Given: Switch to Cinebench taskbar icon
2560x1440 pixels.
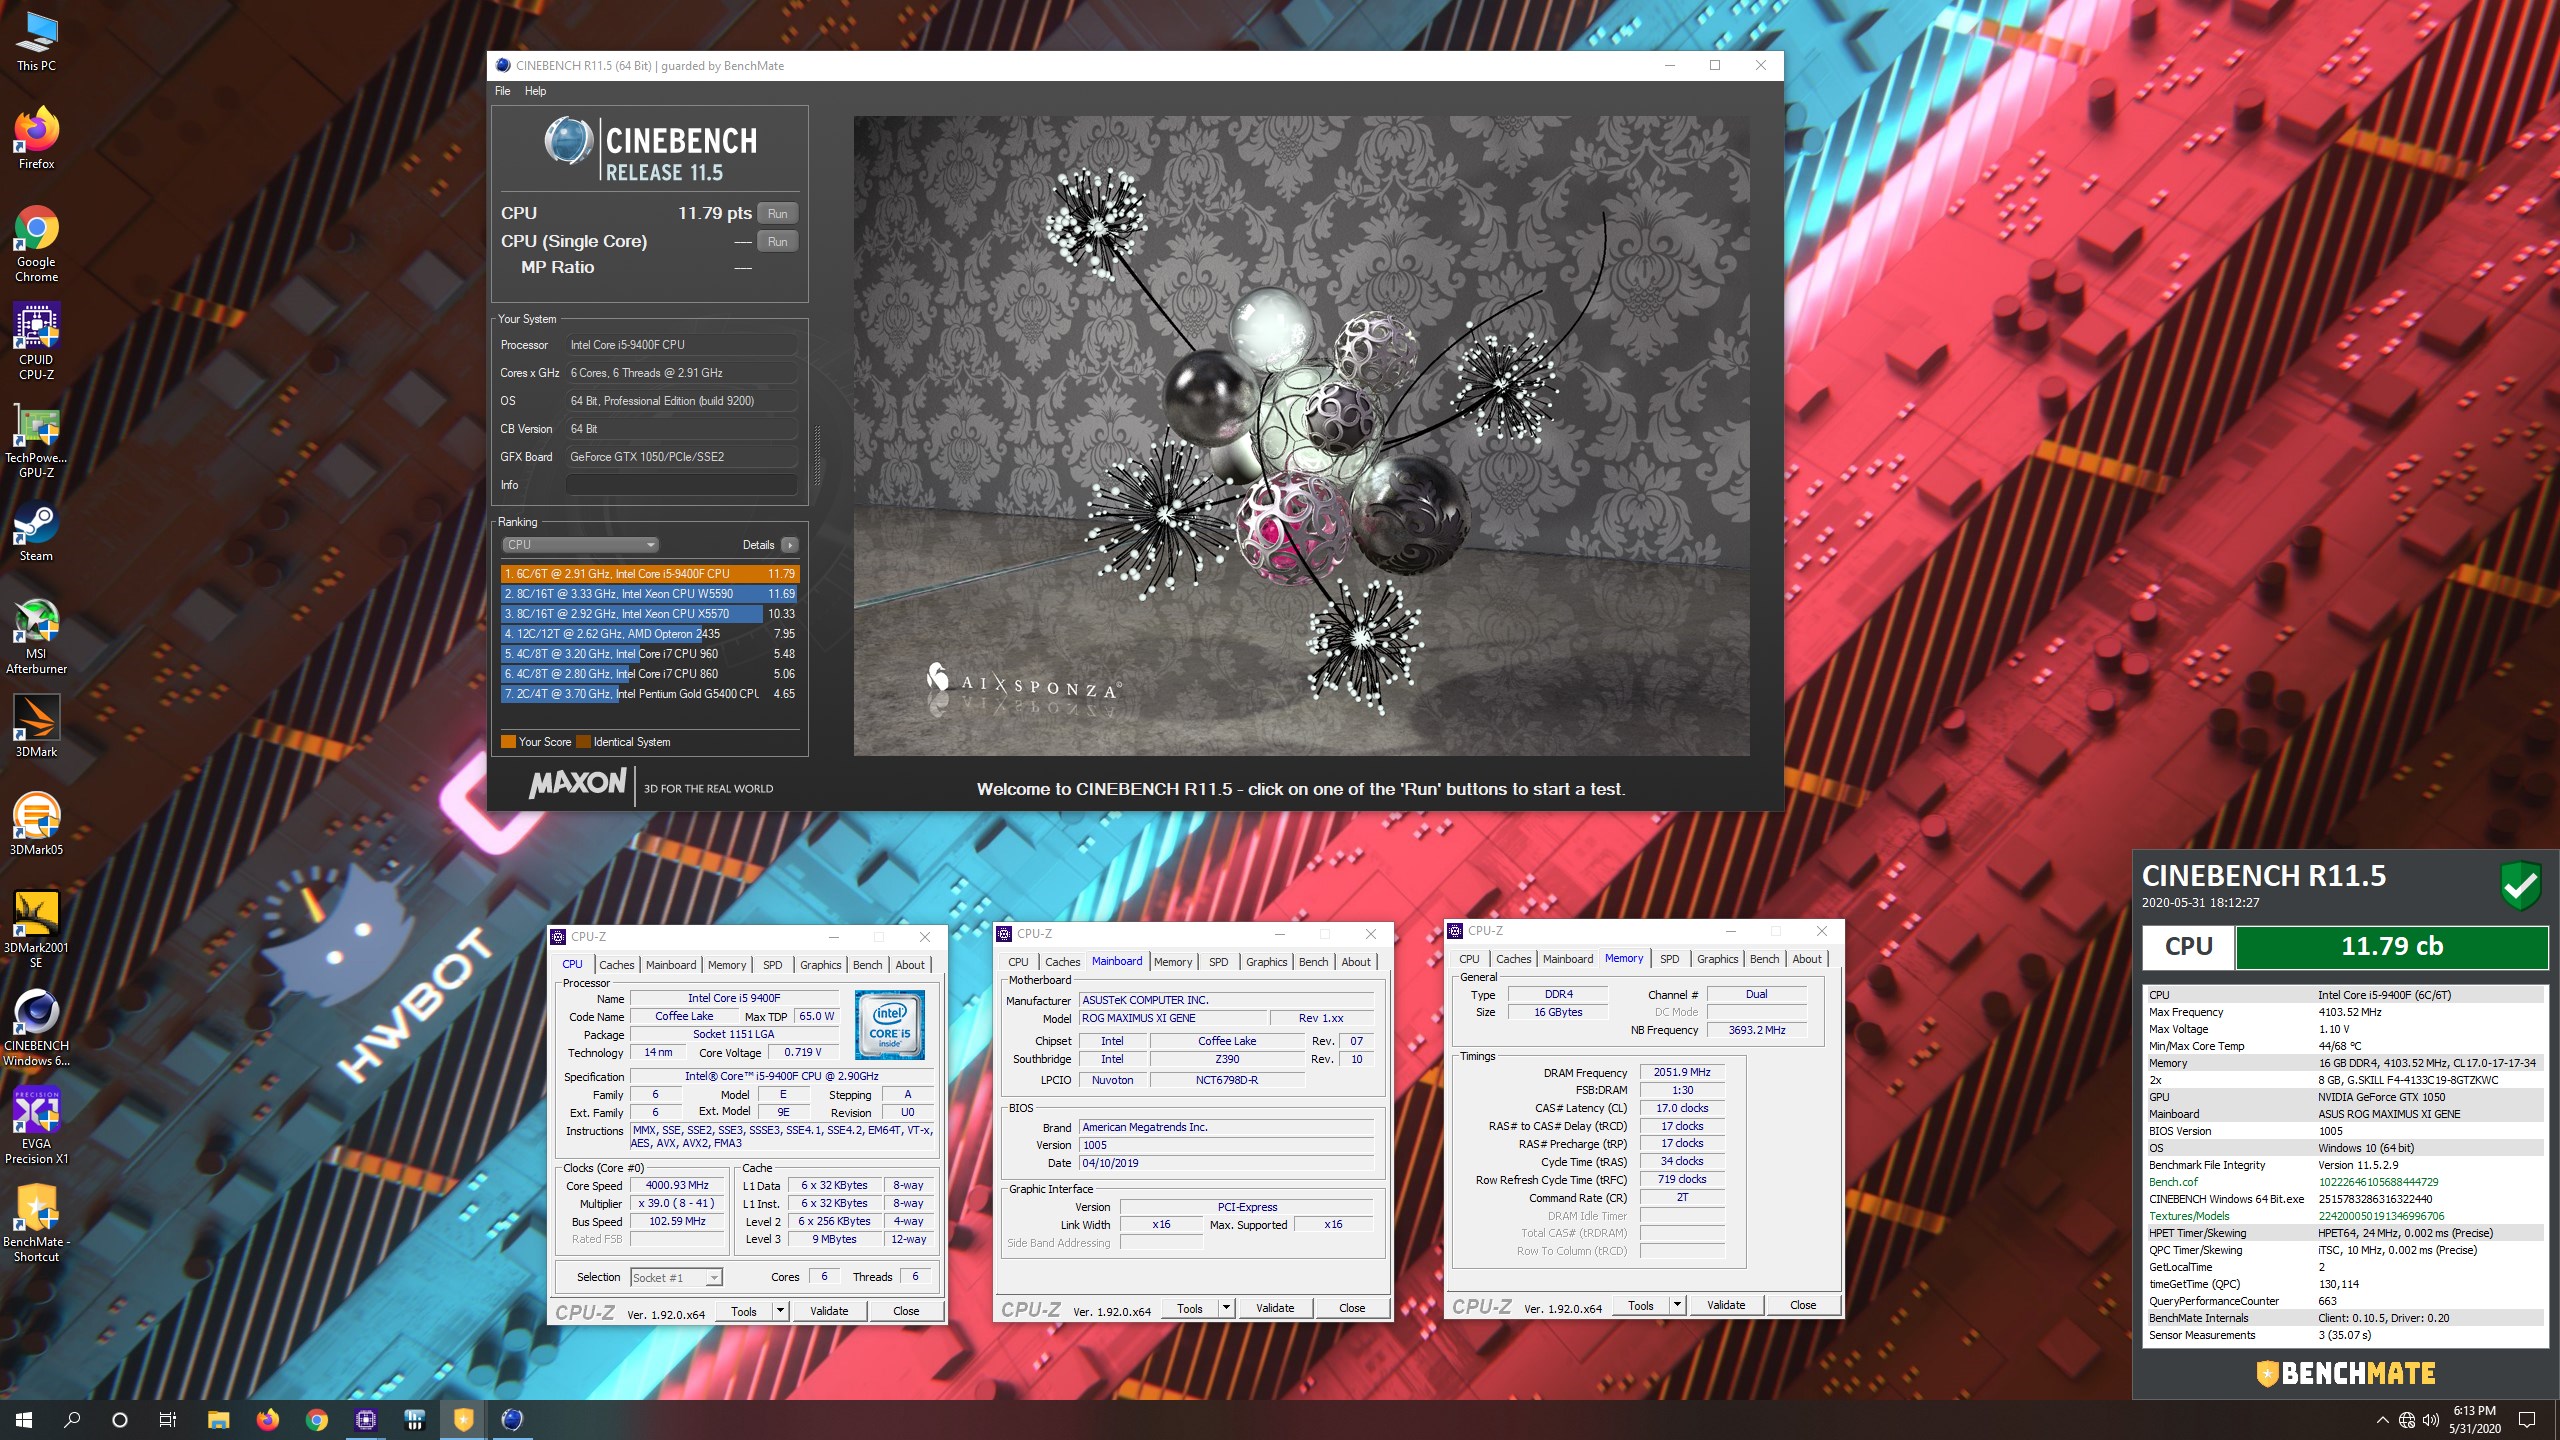Looking at the screenshot, I should [512, 1420].
